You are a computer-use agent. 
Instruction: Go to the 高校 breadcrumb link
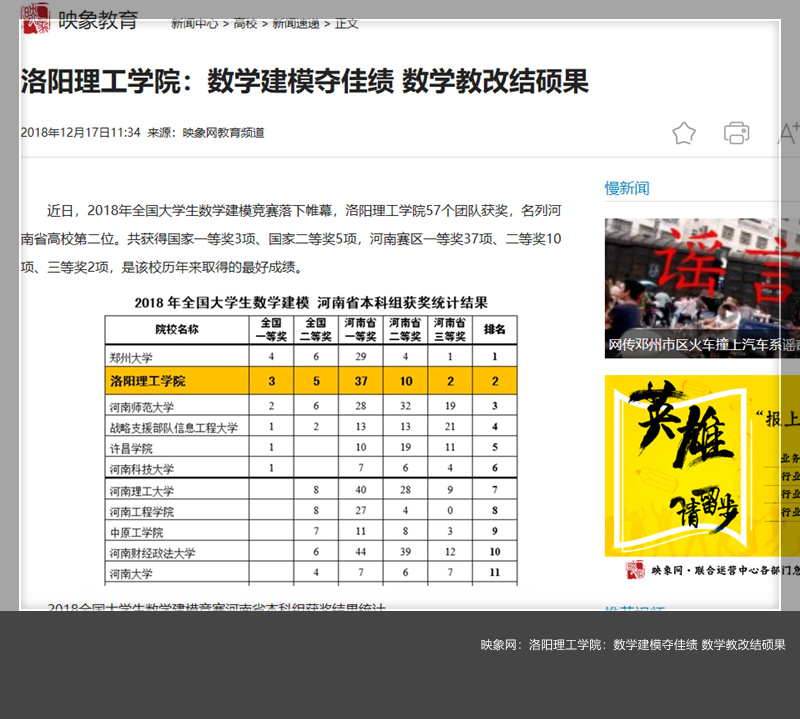(x=245, y=23)
